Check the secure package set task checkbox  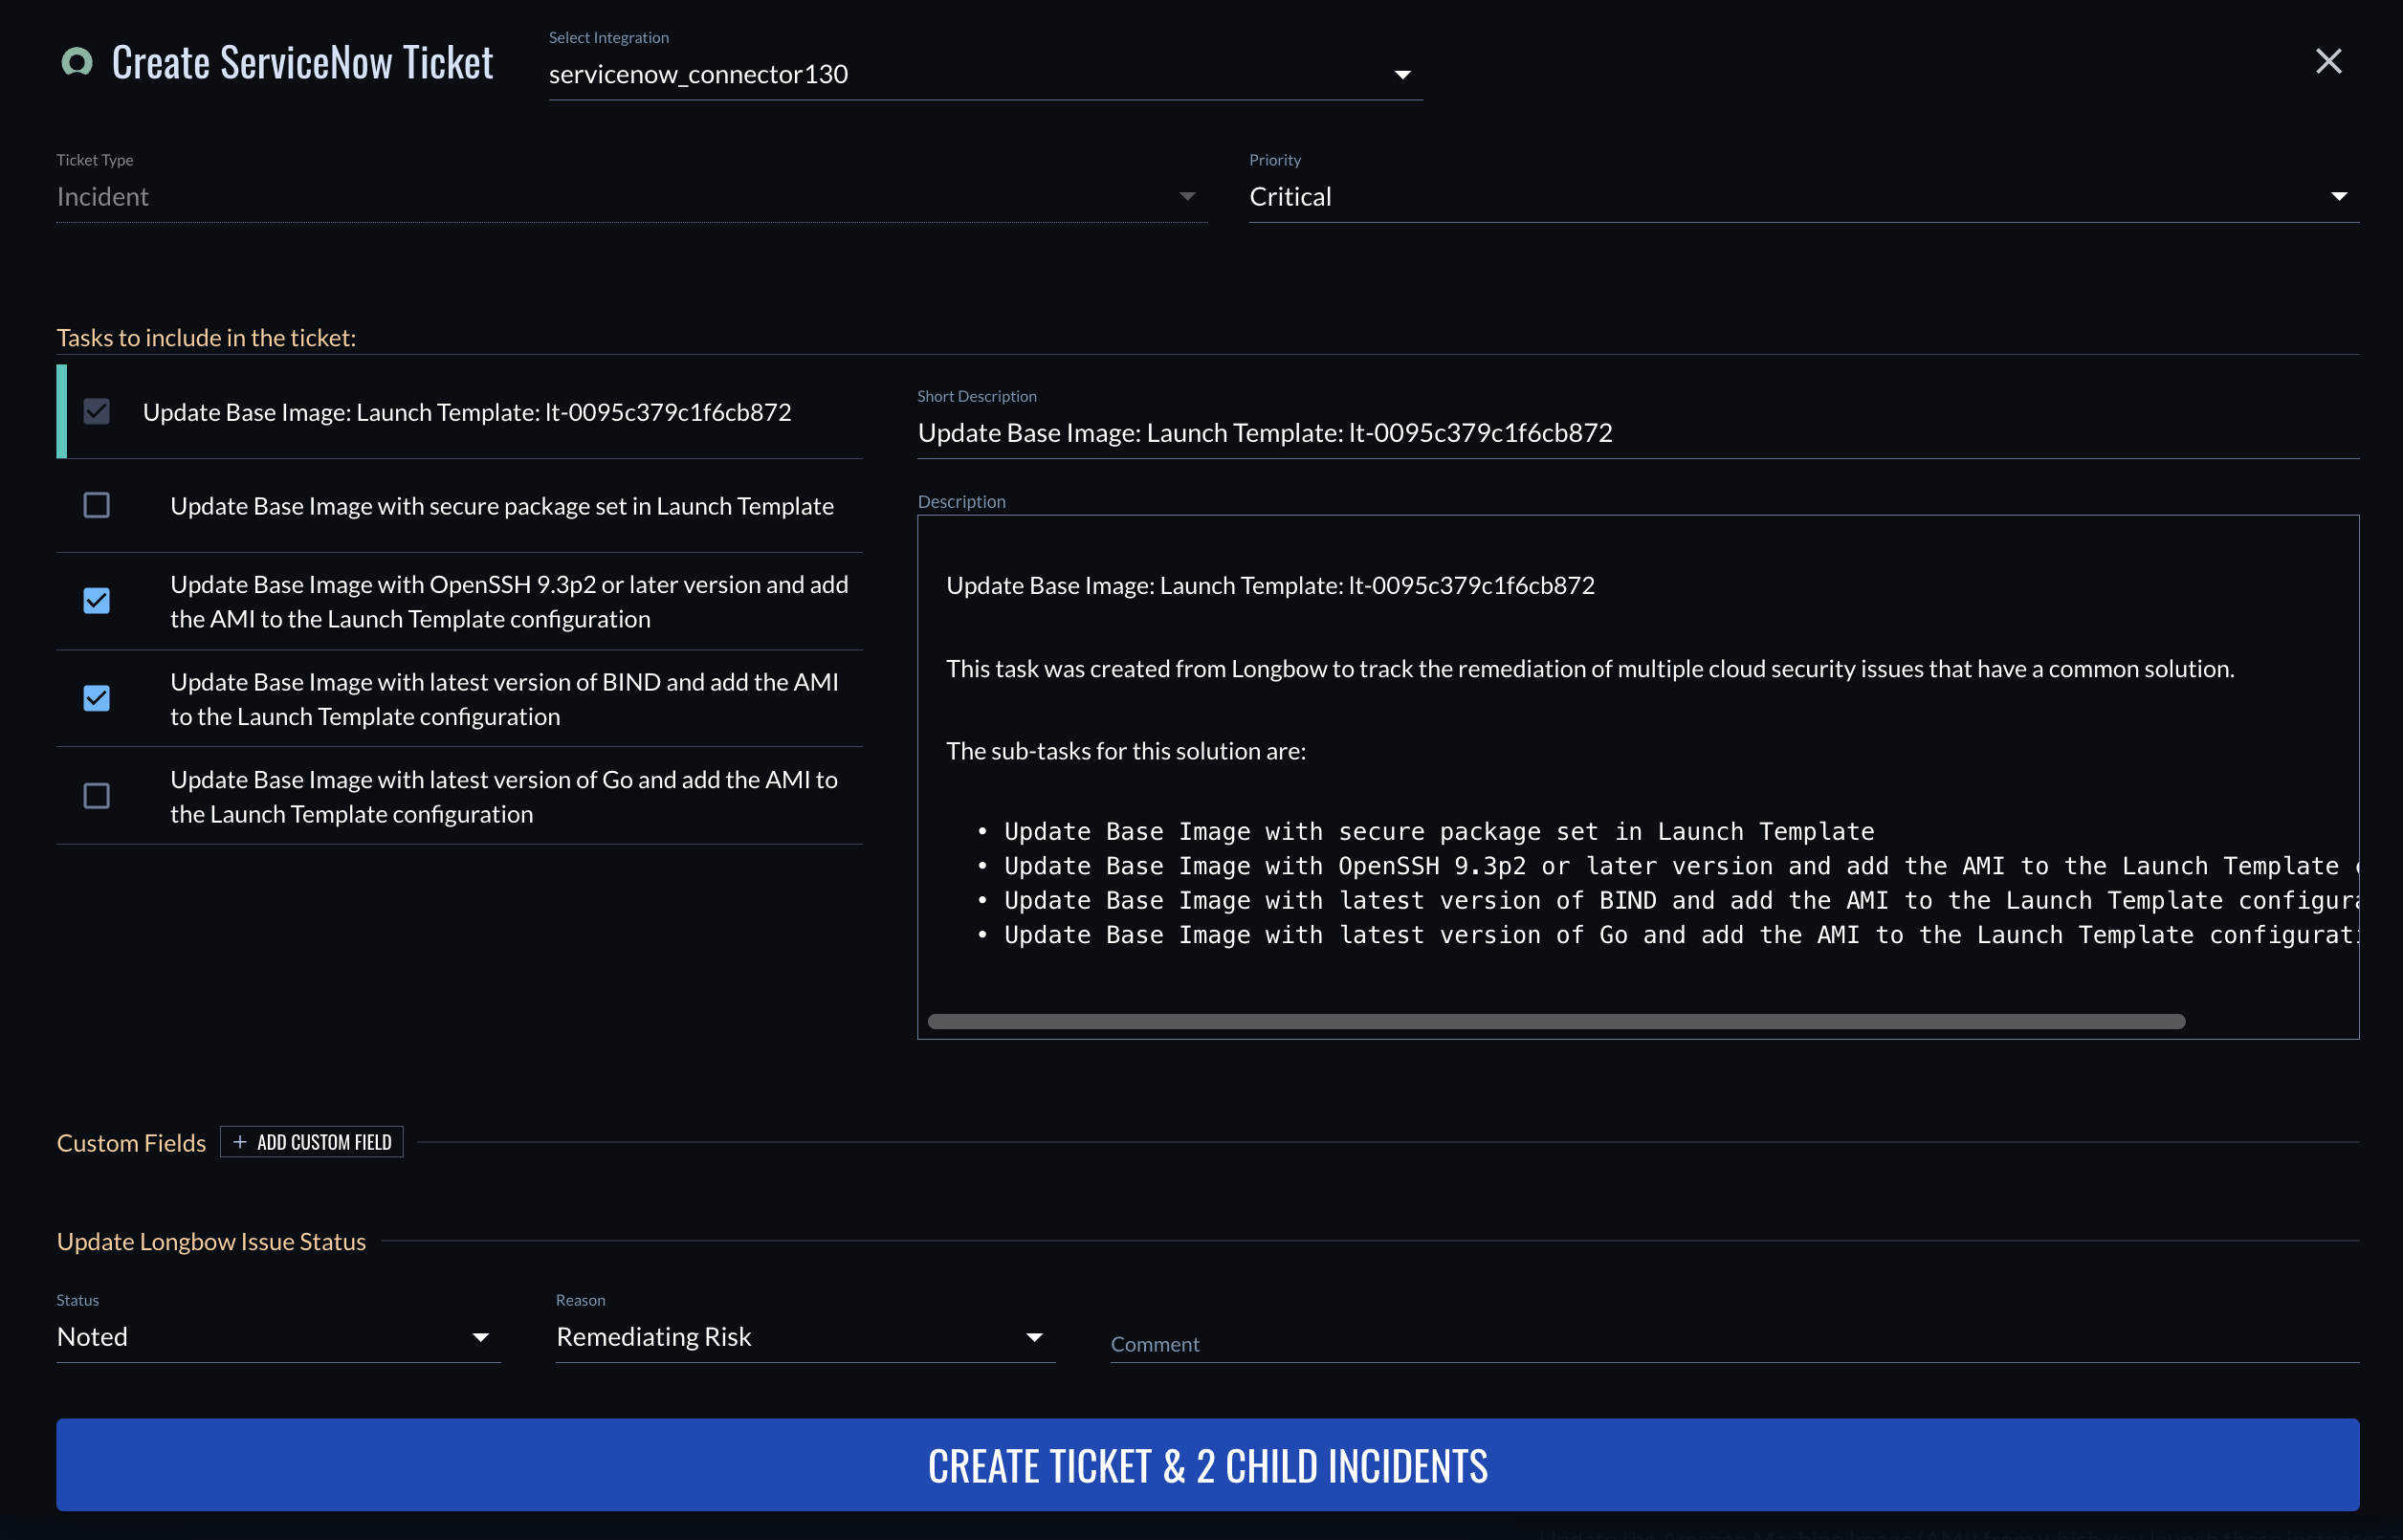pyautogui.click(x=97, y=505)
